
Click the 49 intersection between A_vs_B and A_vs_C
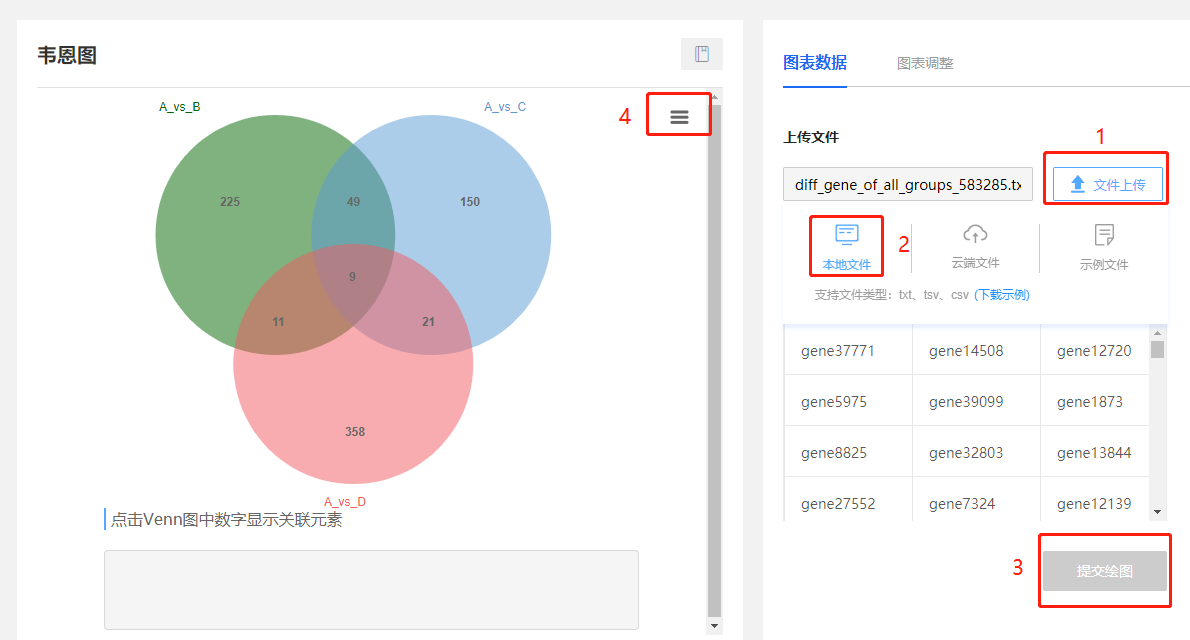click(352, 201)
